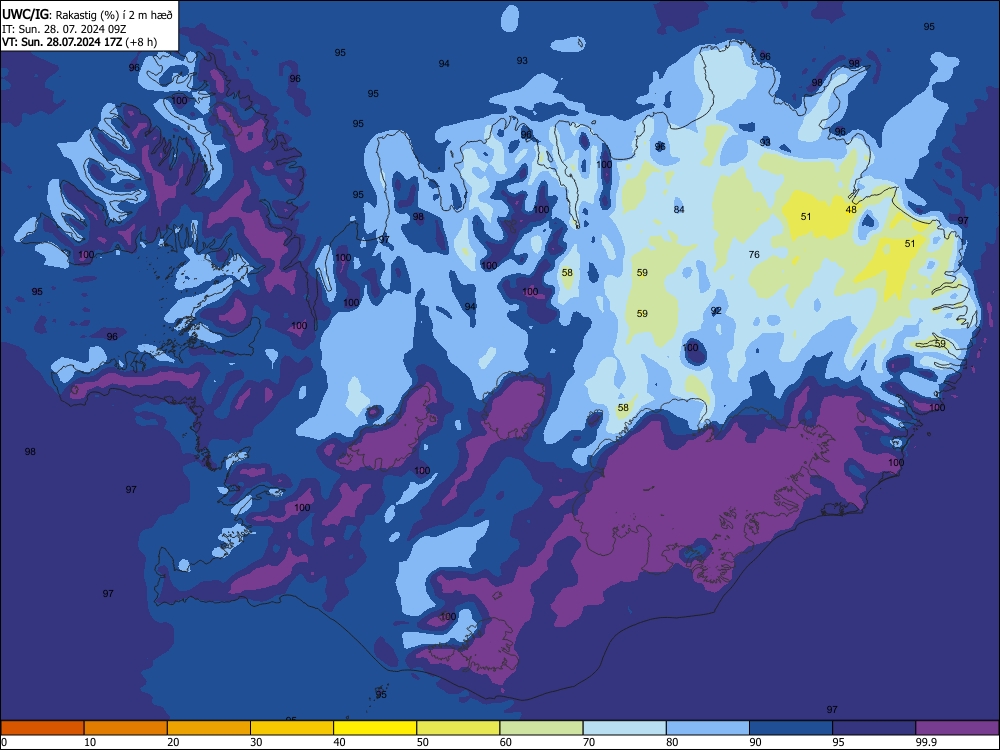Click the 0–10 dark orange legend swatch
The image size is (1000, 750).
tap(43, 728)
